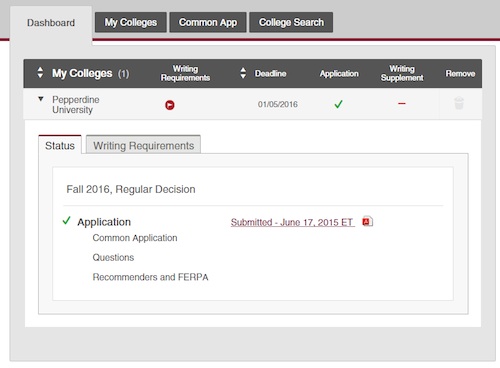Sort colleges using My Colleges arrows

coord(40,73)
